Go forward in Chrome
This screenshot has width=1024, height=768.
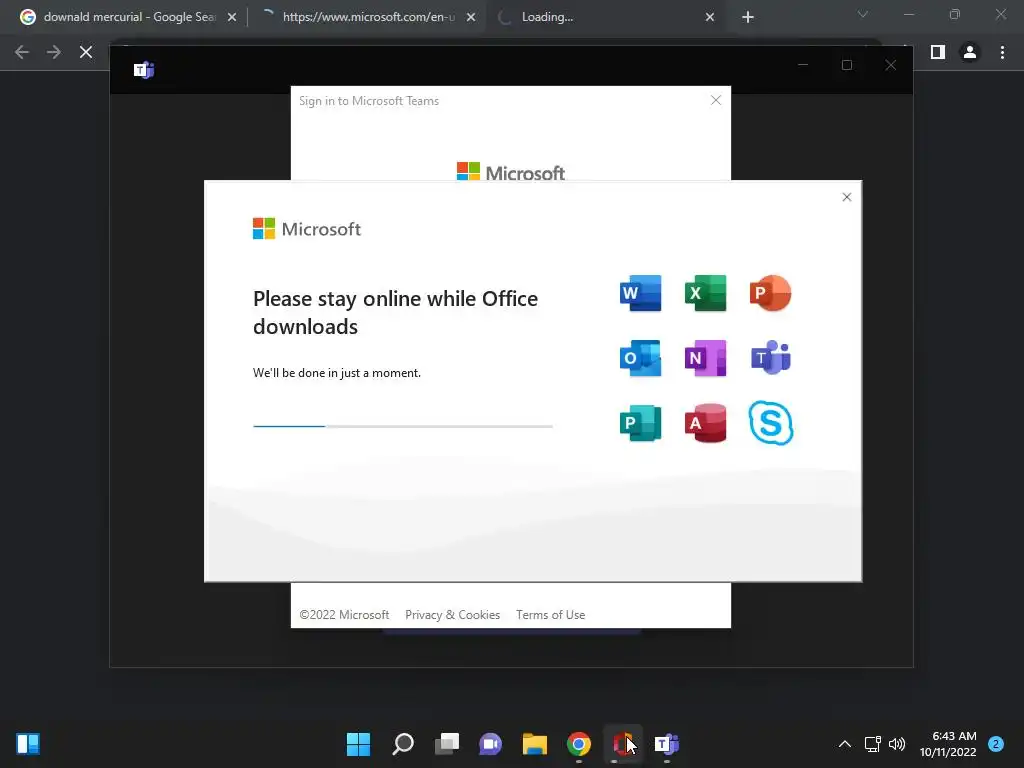point(54,52)
